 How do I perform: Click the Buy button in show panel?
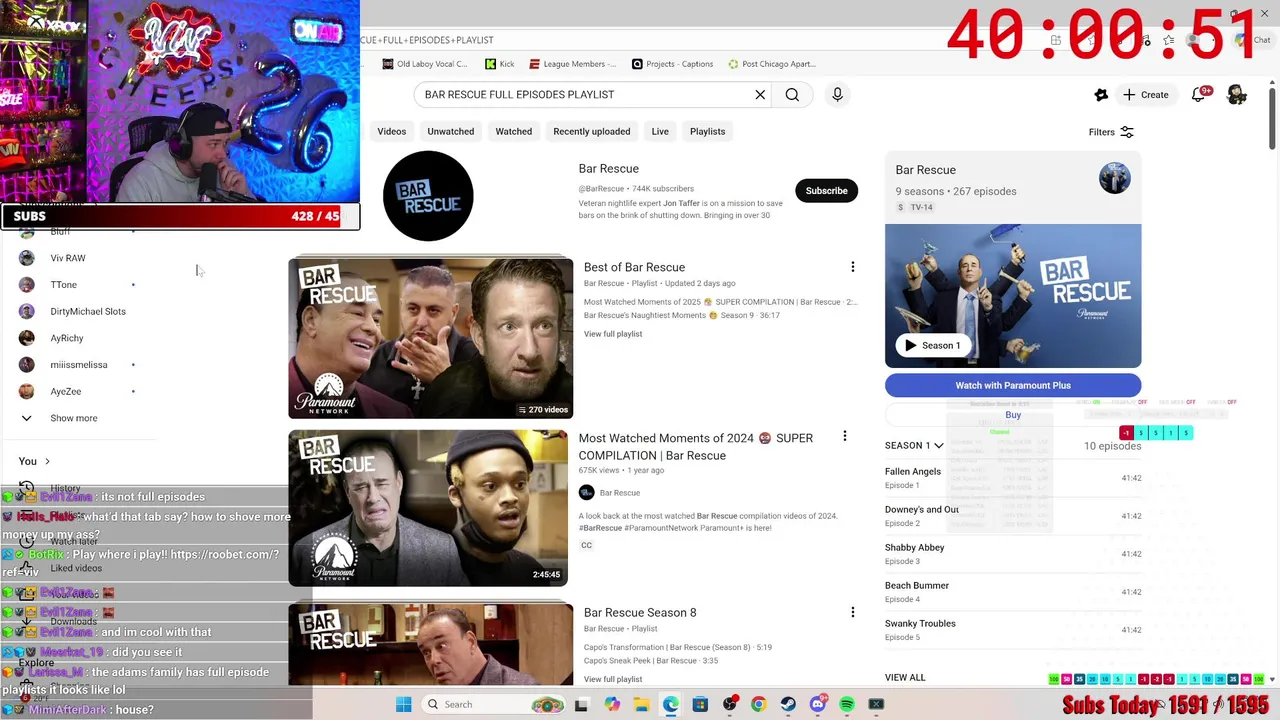1013,415
